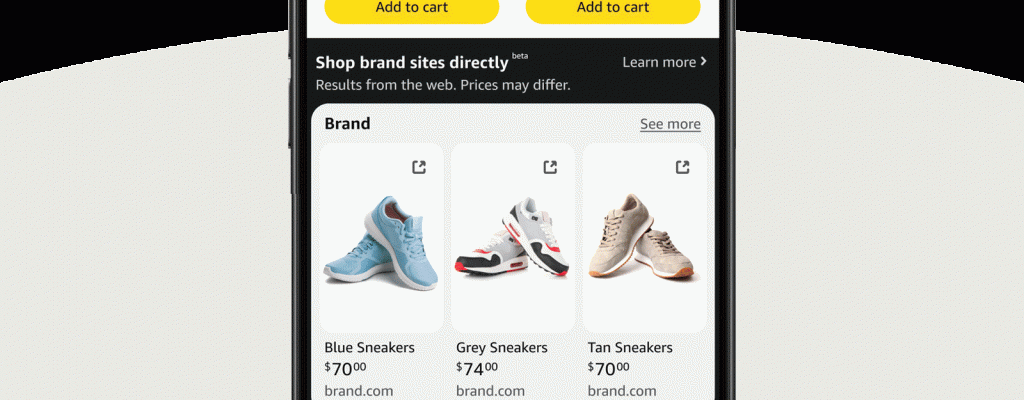Open external link icon on Tan Sneakers card
The image size is (1024, 400).
click(x=682, y=167)
